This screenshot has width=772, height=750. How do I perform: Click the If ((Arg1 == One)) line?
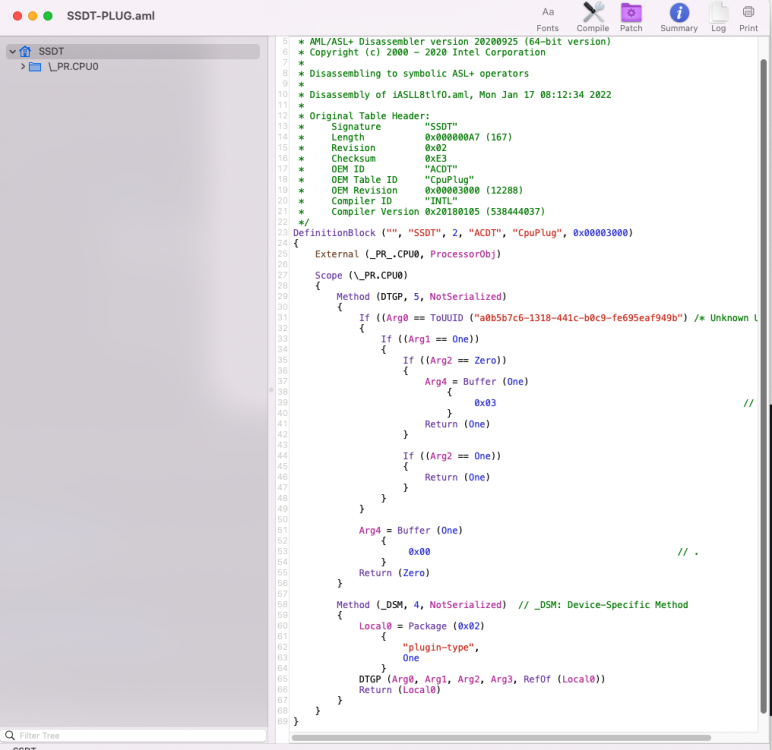point(430,339)
